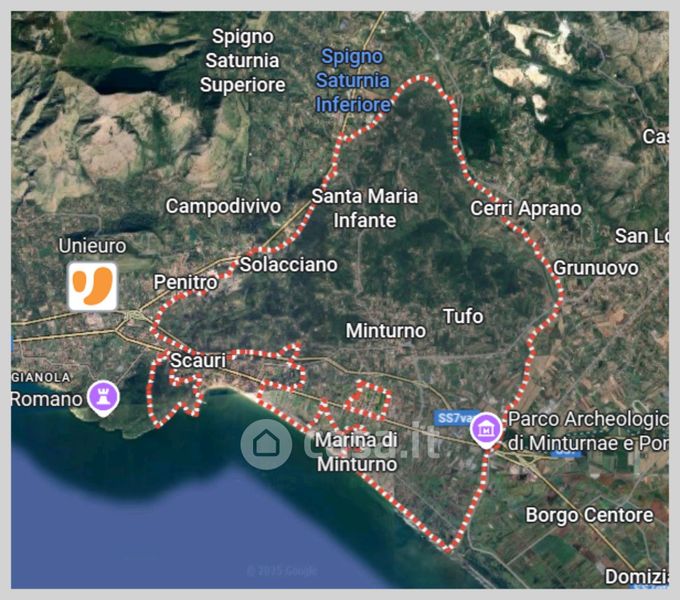Click the Unieuro store name text
Viewport: 680px width, 600px height.
92,246
